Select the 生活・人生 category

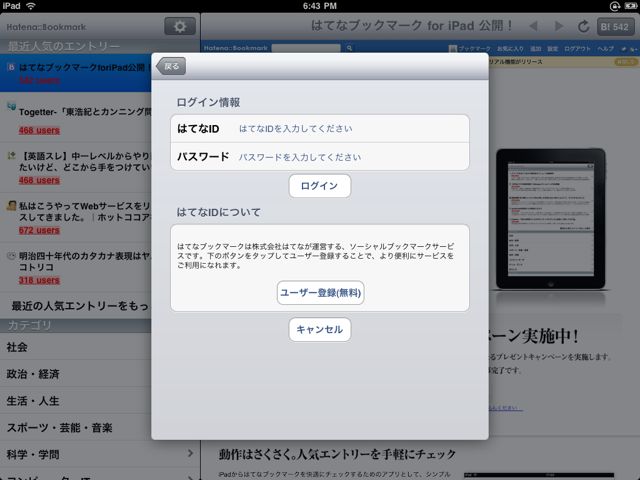pyautogui.click(x=76, y=400)
